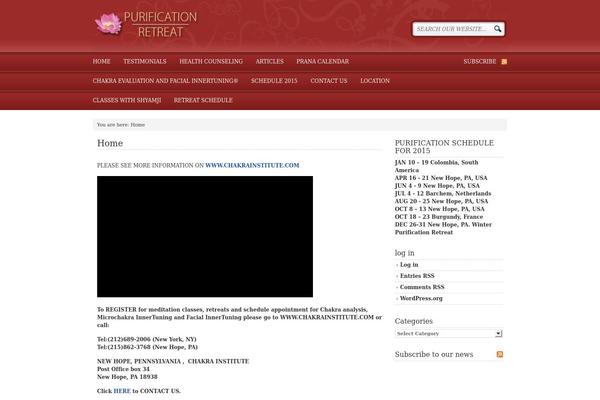Open Prana Calendar menu item
600x400 pixels.
point(323,61)
